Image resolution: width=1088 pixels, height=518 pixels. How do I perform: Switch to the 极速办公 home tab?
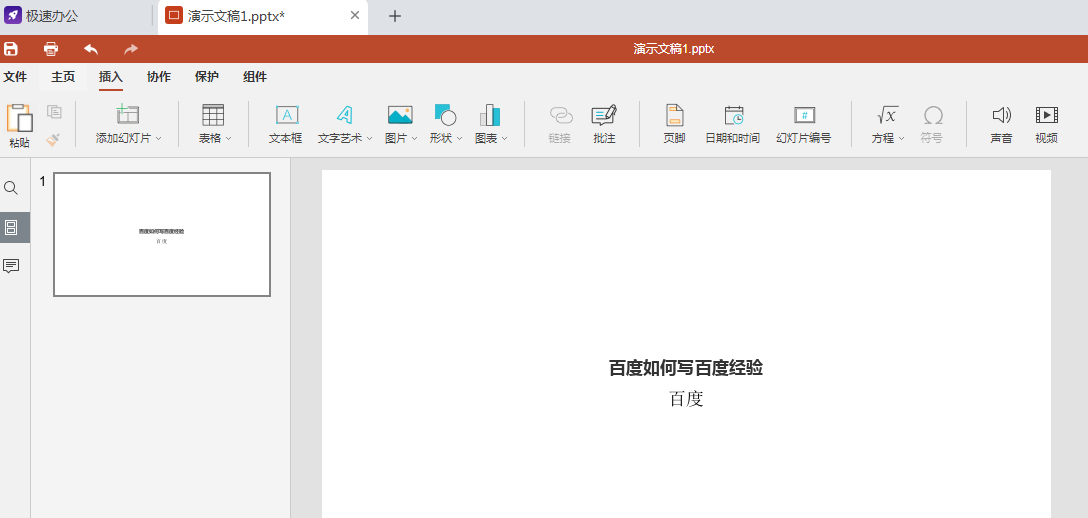[42, 16]
